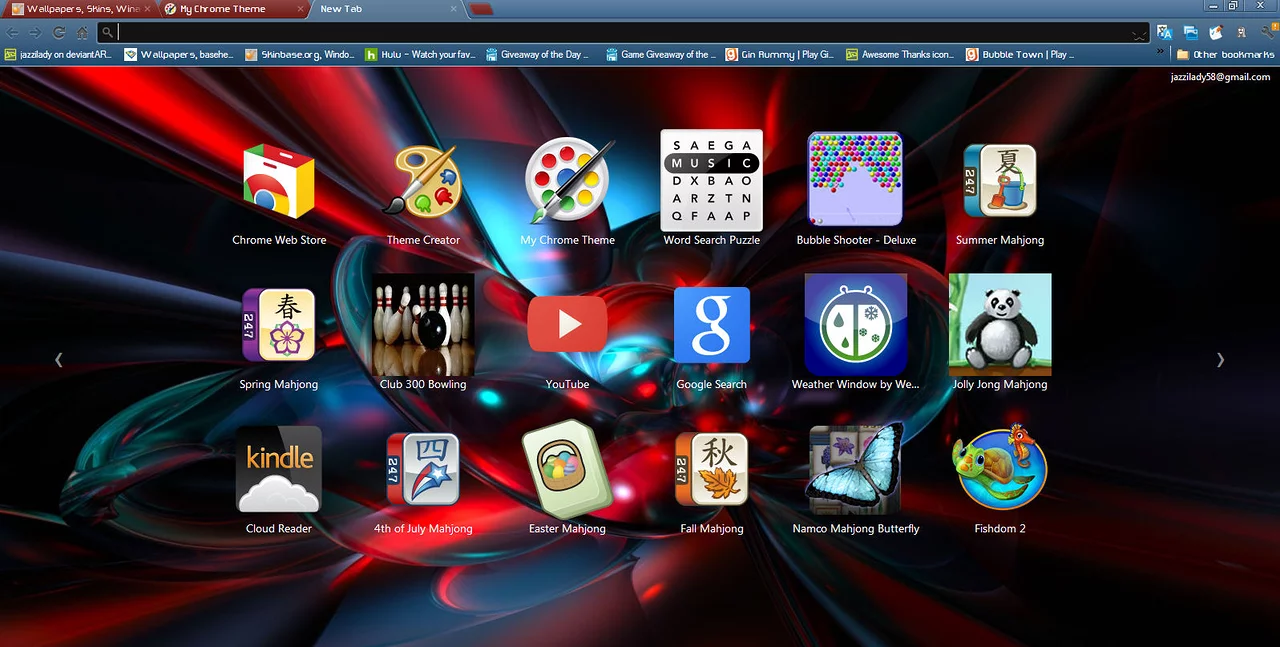The width and height of the screenshot is (1280, 647).
Task: Reload the page with the refresh button
Action: pos(59,32)
